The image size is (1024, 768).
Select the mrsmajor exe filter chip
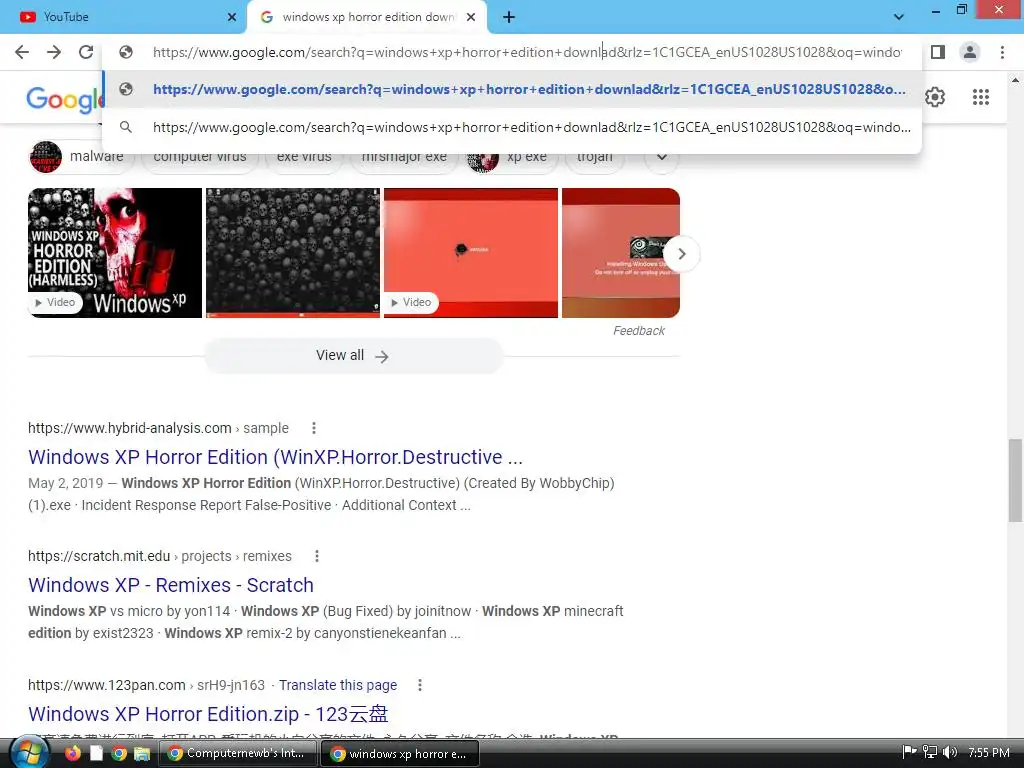[x=404, y=157]
